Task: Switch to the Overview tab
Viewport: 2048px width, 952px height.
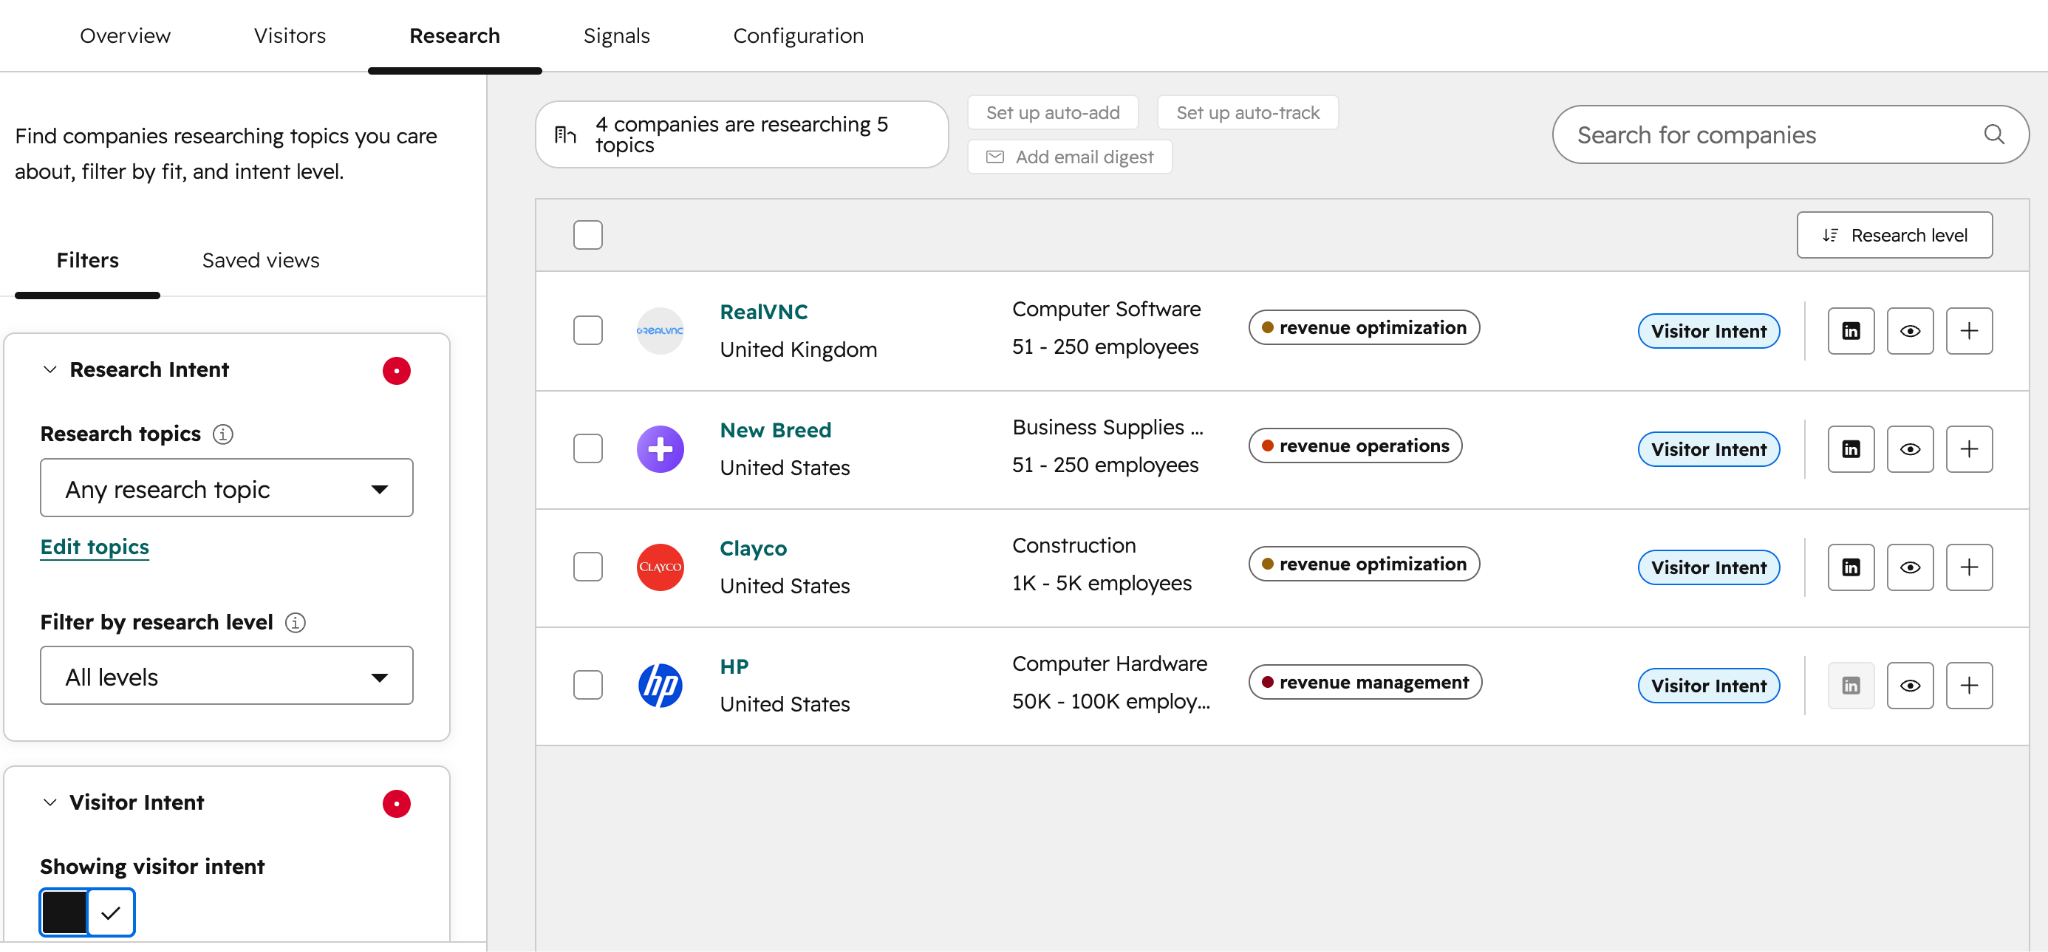Action: (x=125, y=36)
